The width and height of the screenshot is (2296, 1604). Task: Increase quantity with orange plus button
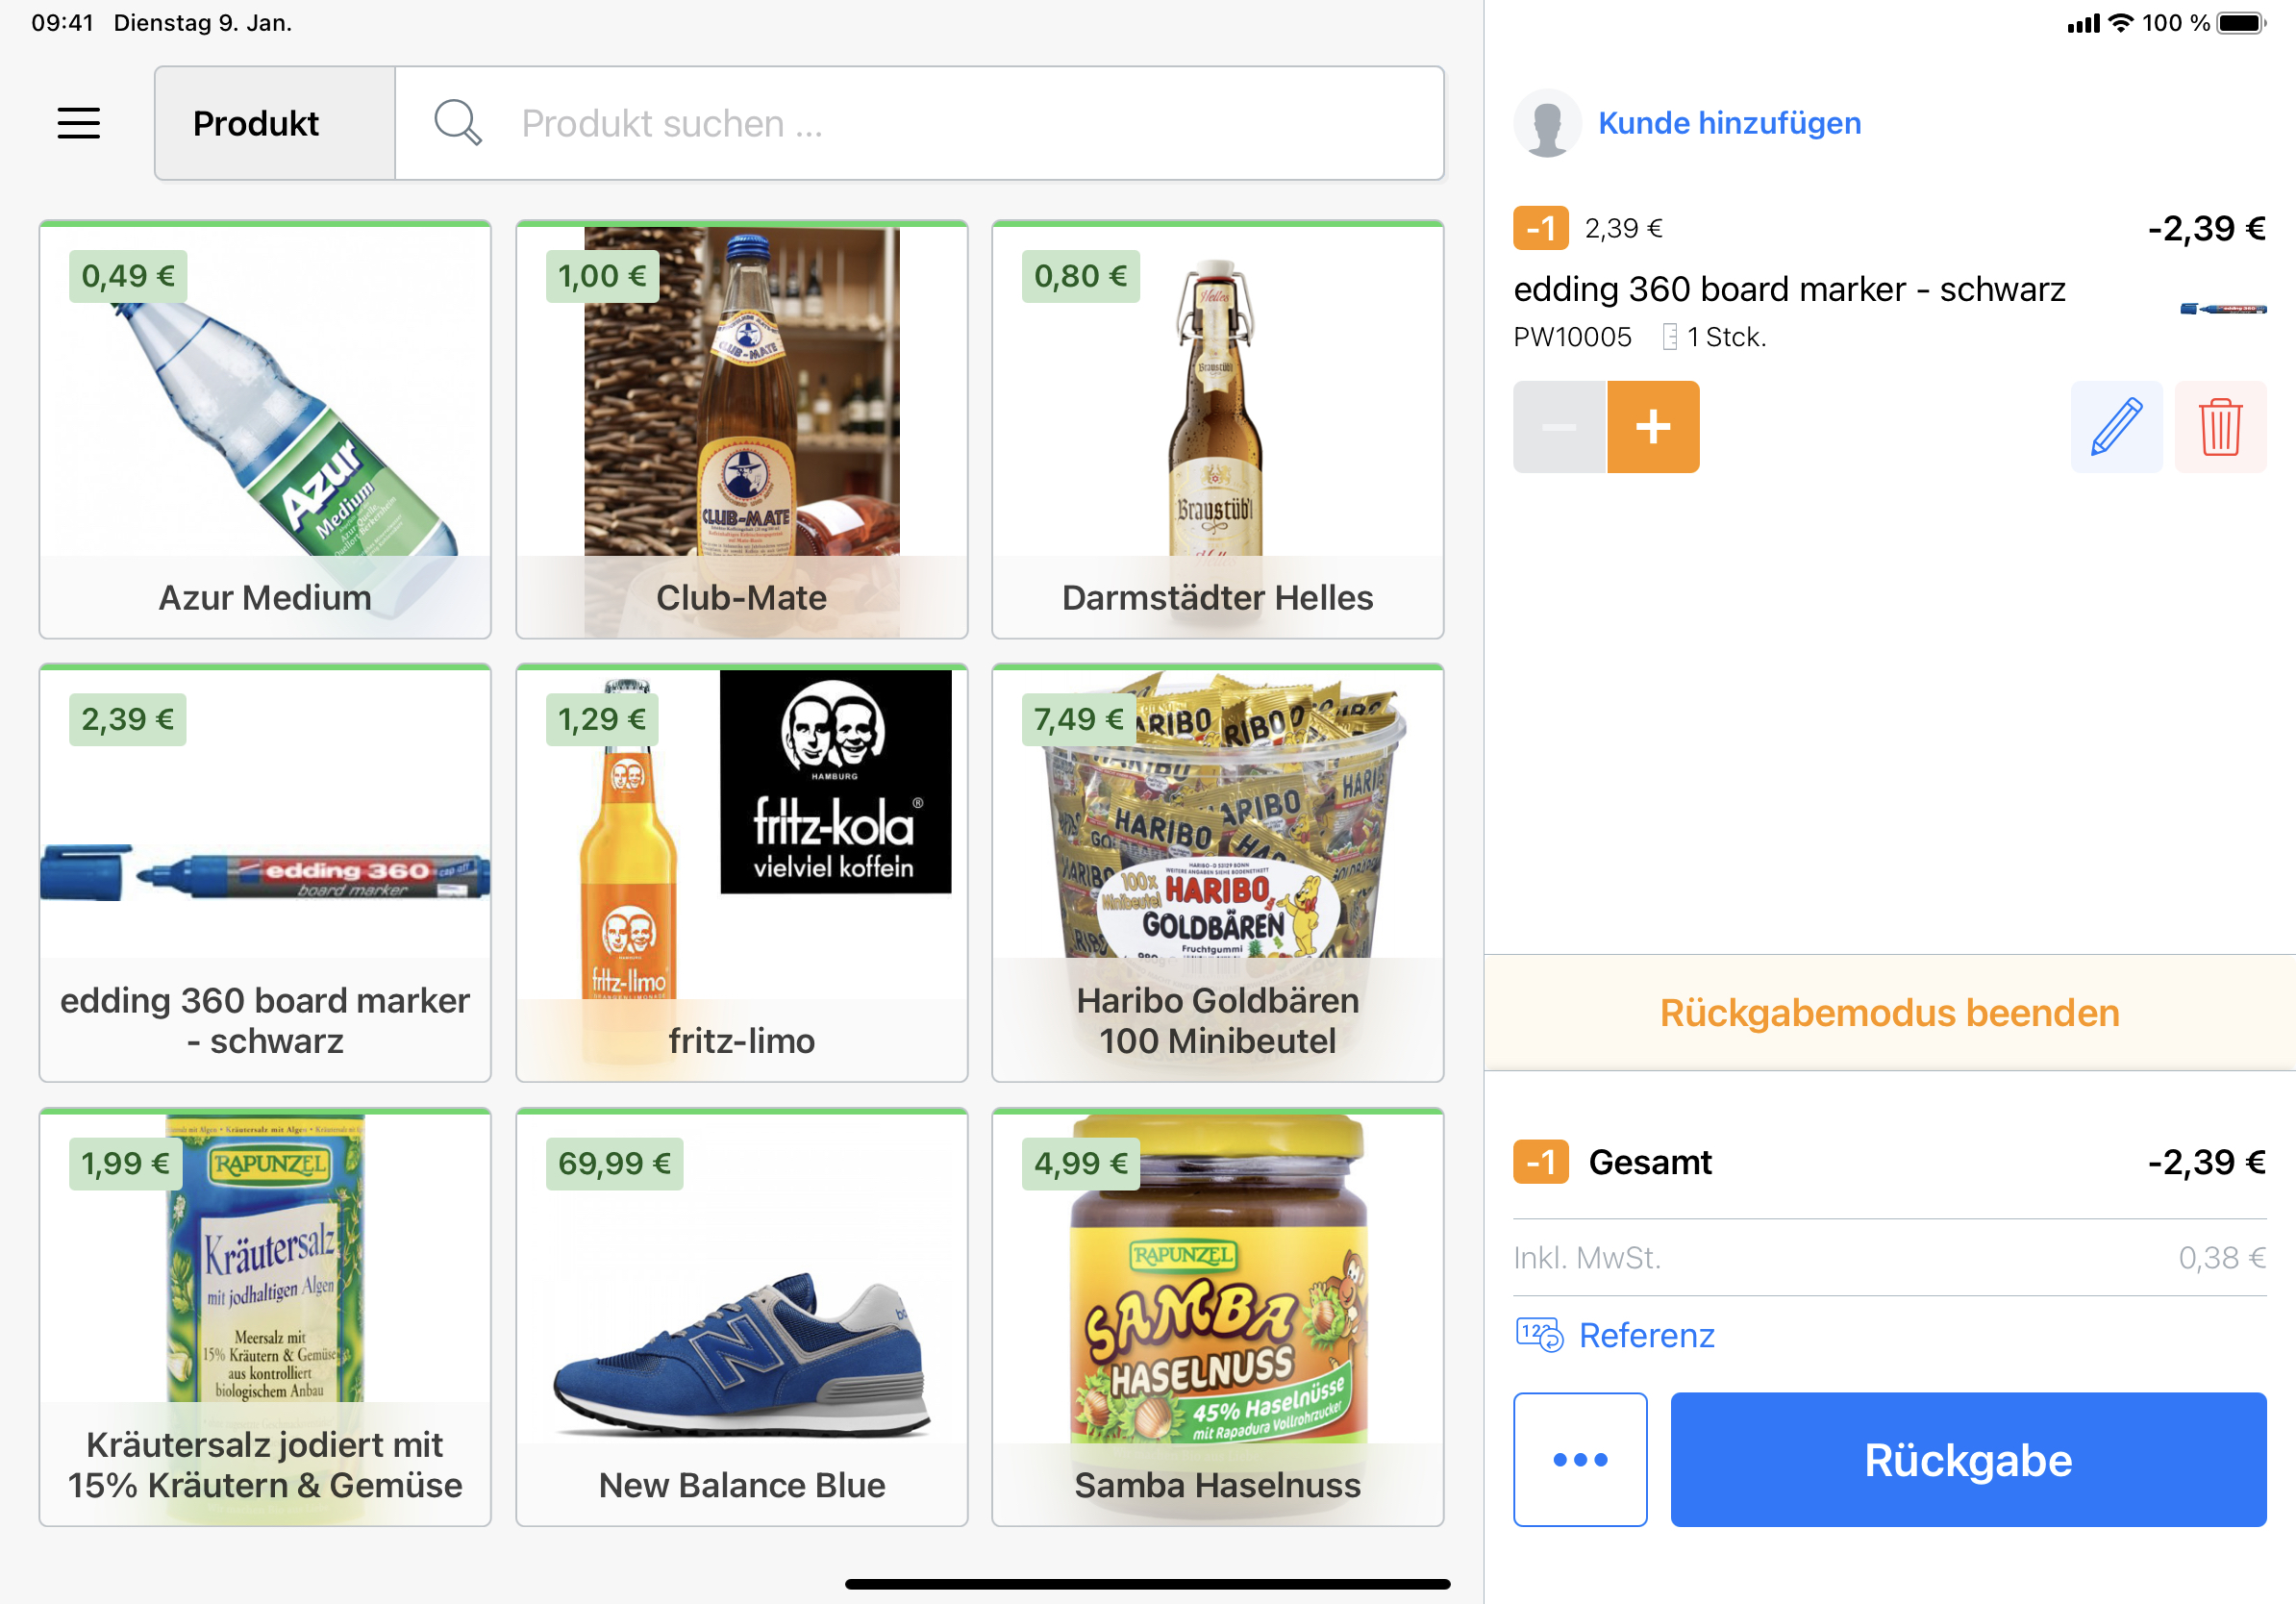pyautogui.click(x=1652, y=427)
